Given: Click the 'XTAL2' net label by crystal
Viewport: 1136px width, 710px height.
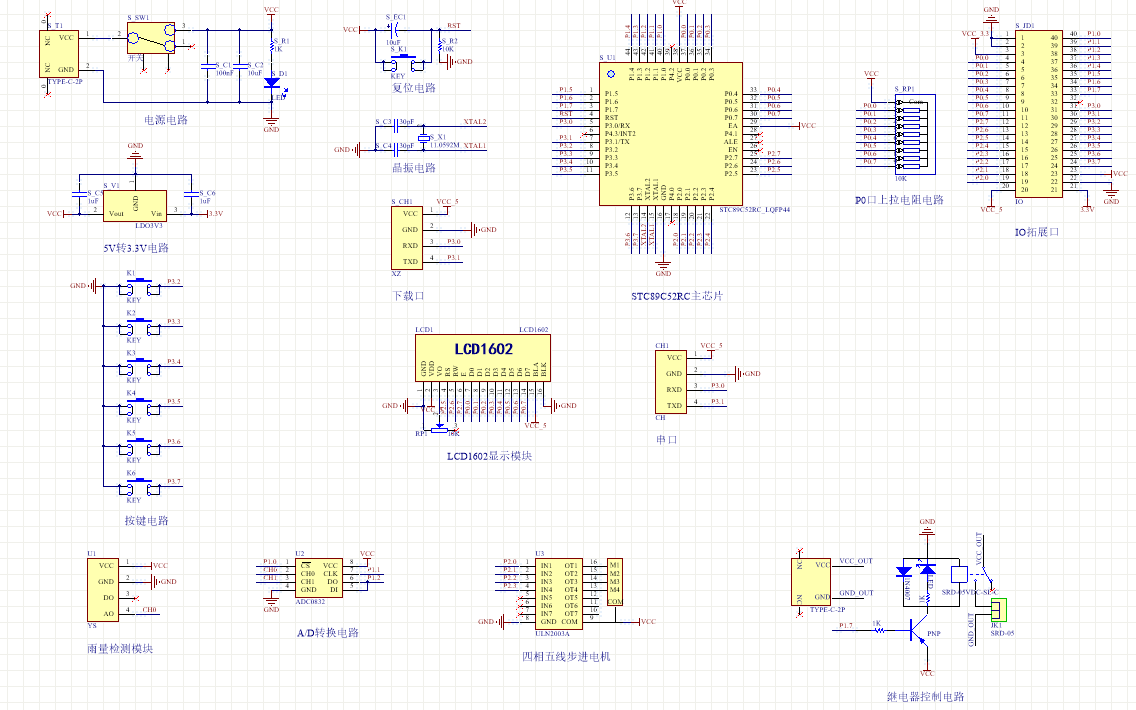Looking at the screenshot, I should coord(475,122).
